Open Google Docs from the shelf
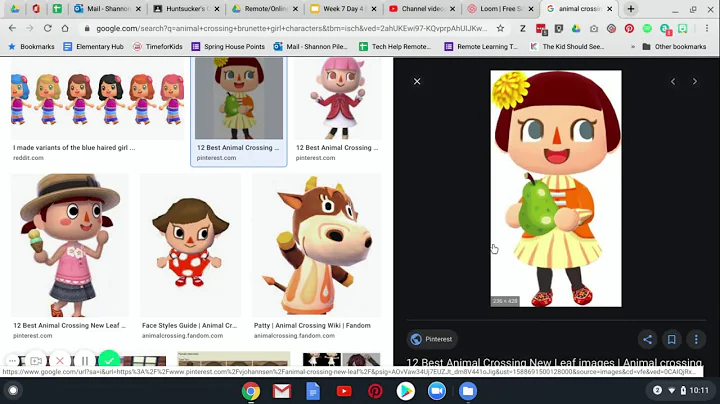Image resolution: width=720 pixels, height=404 pixels. click(313, 391)
